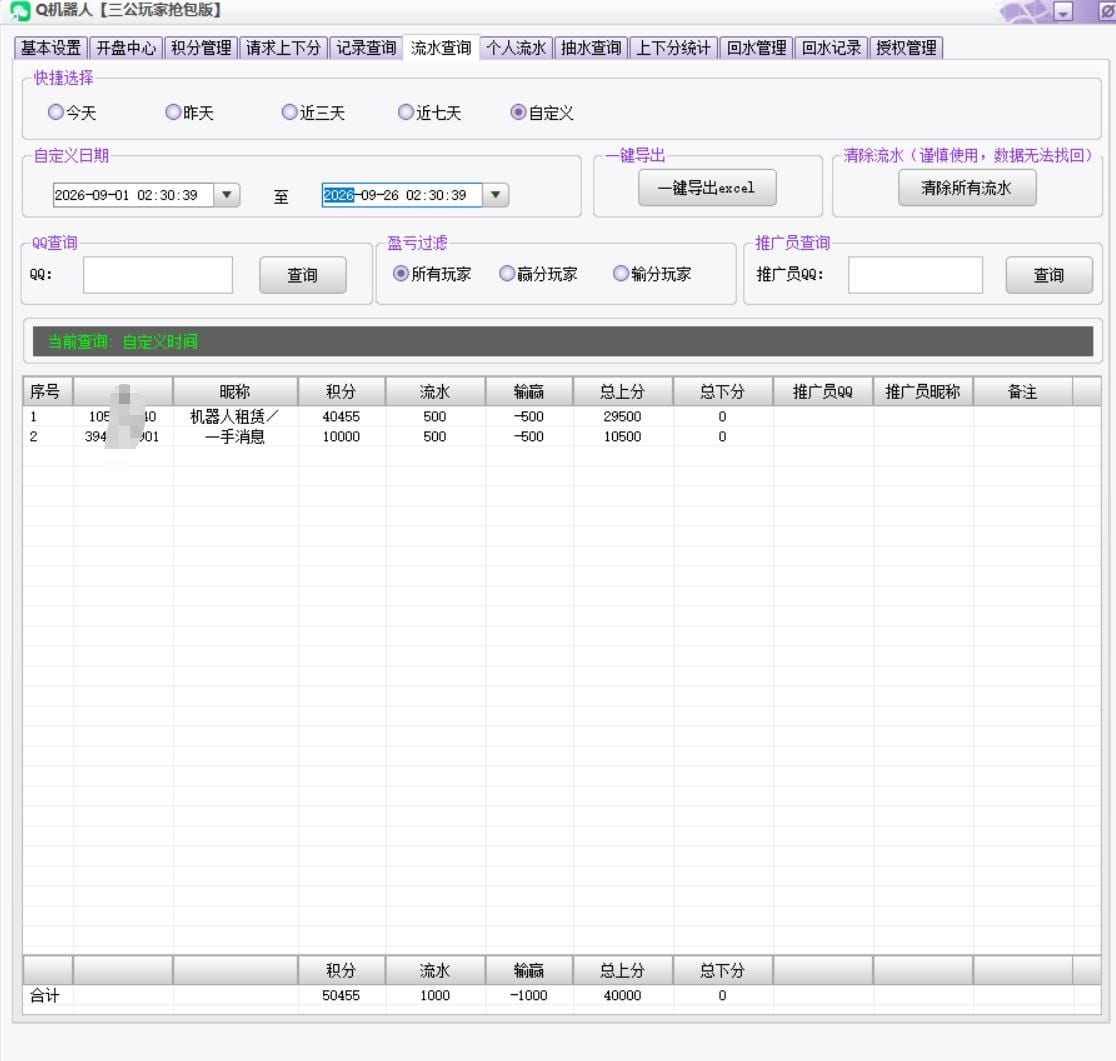
Task: Click the 清除所有流水 button
Action: 967,188
